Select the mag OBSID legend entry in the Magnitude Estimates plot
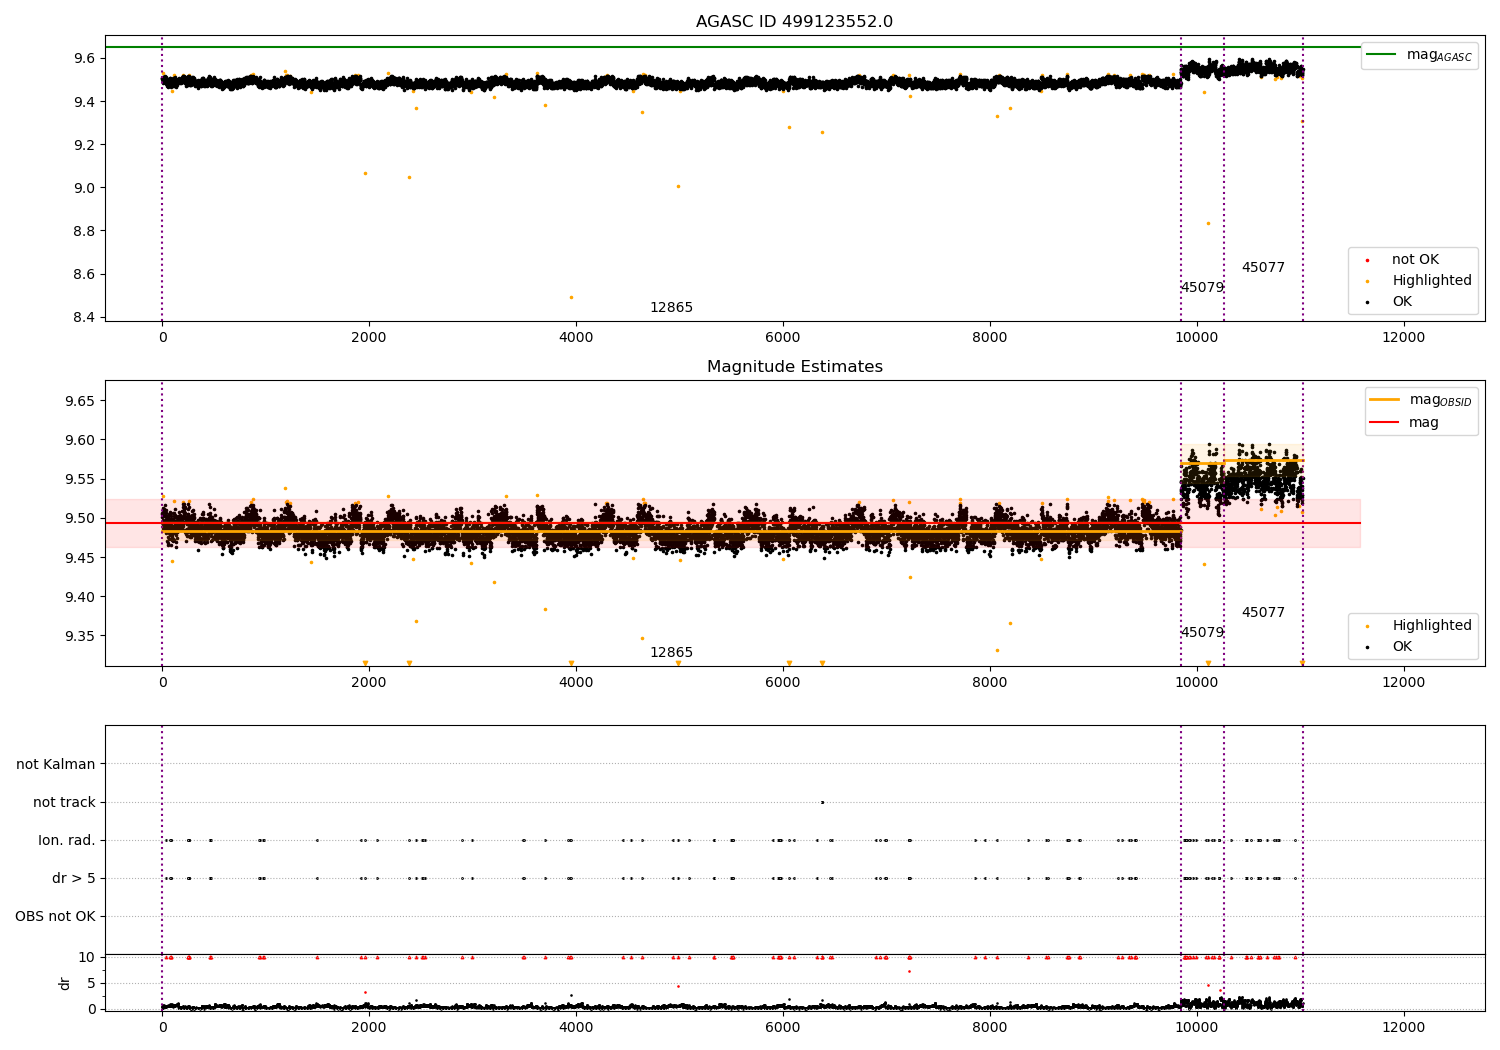This screenshot has height=1050, width=1500. pyautogui.click(x=1421, y=400)
